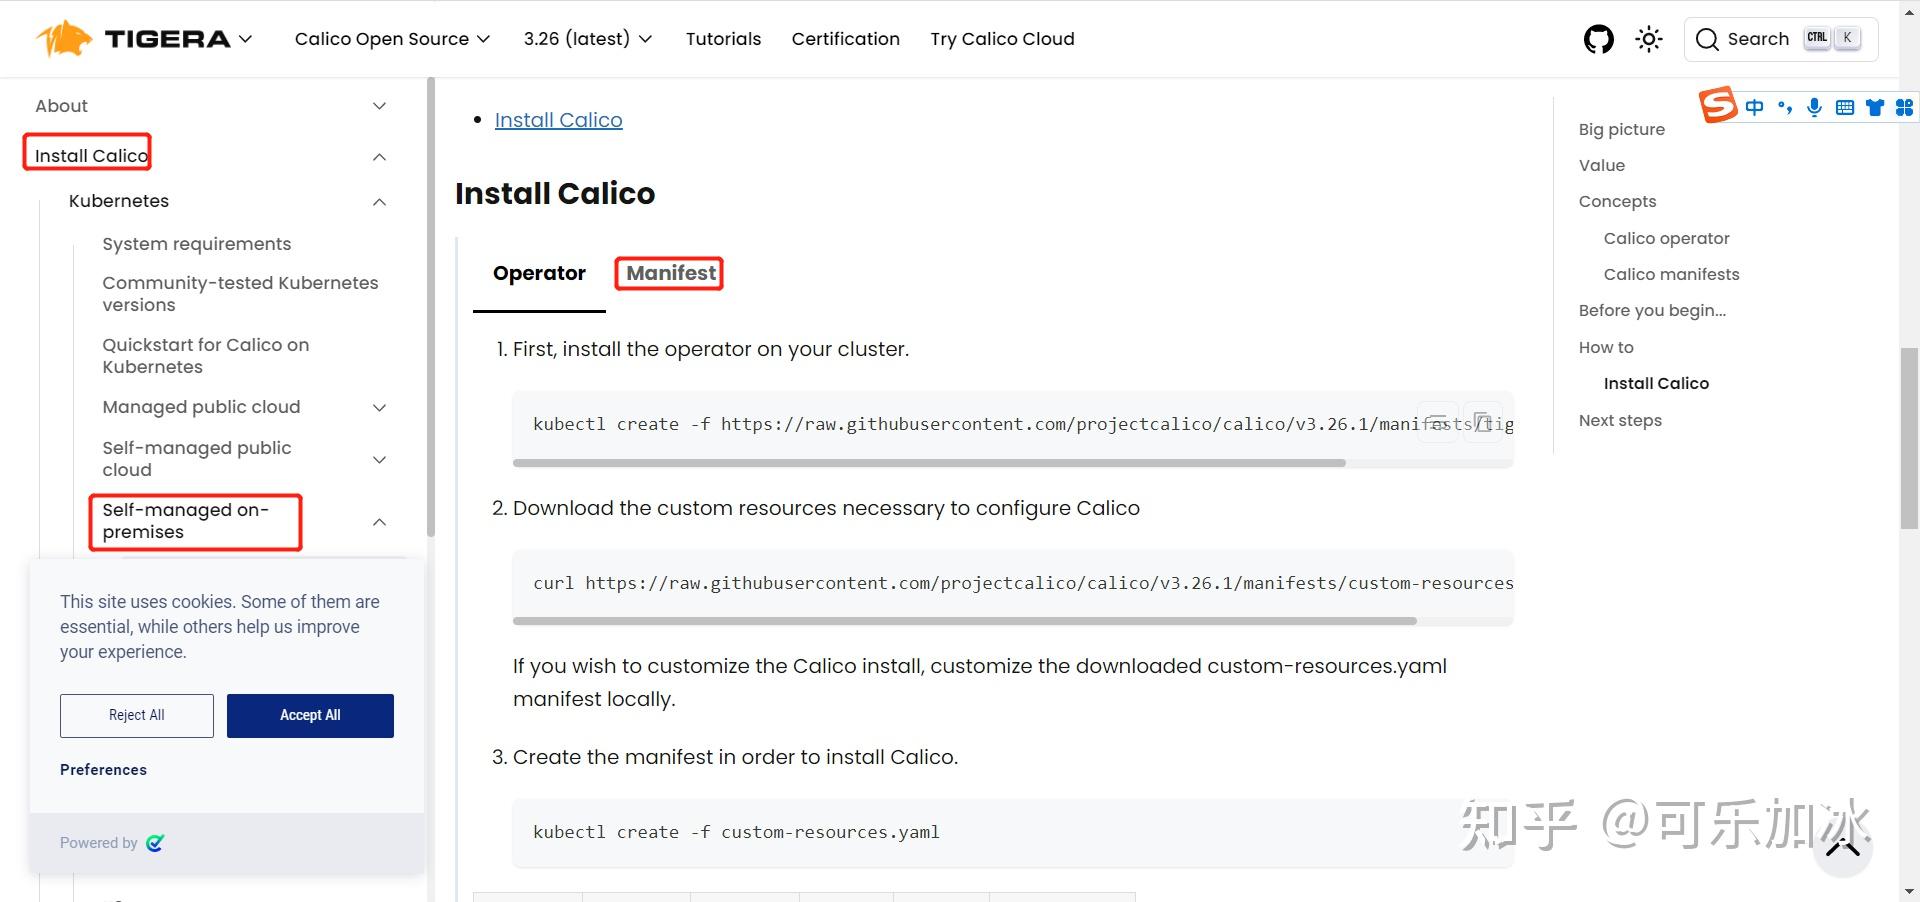Open the 3.26 (latest) version dropdown
The image size is (1920, 902).
(x=587, y=39)
